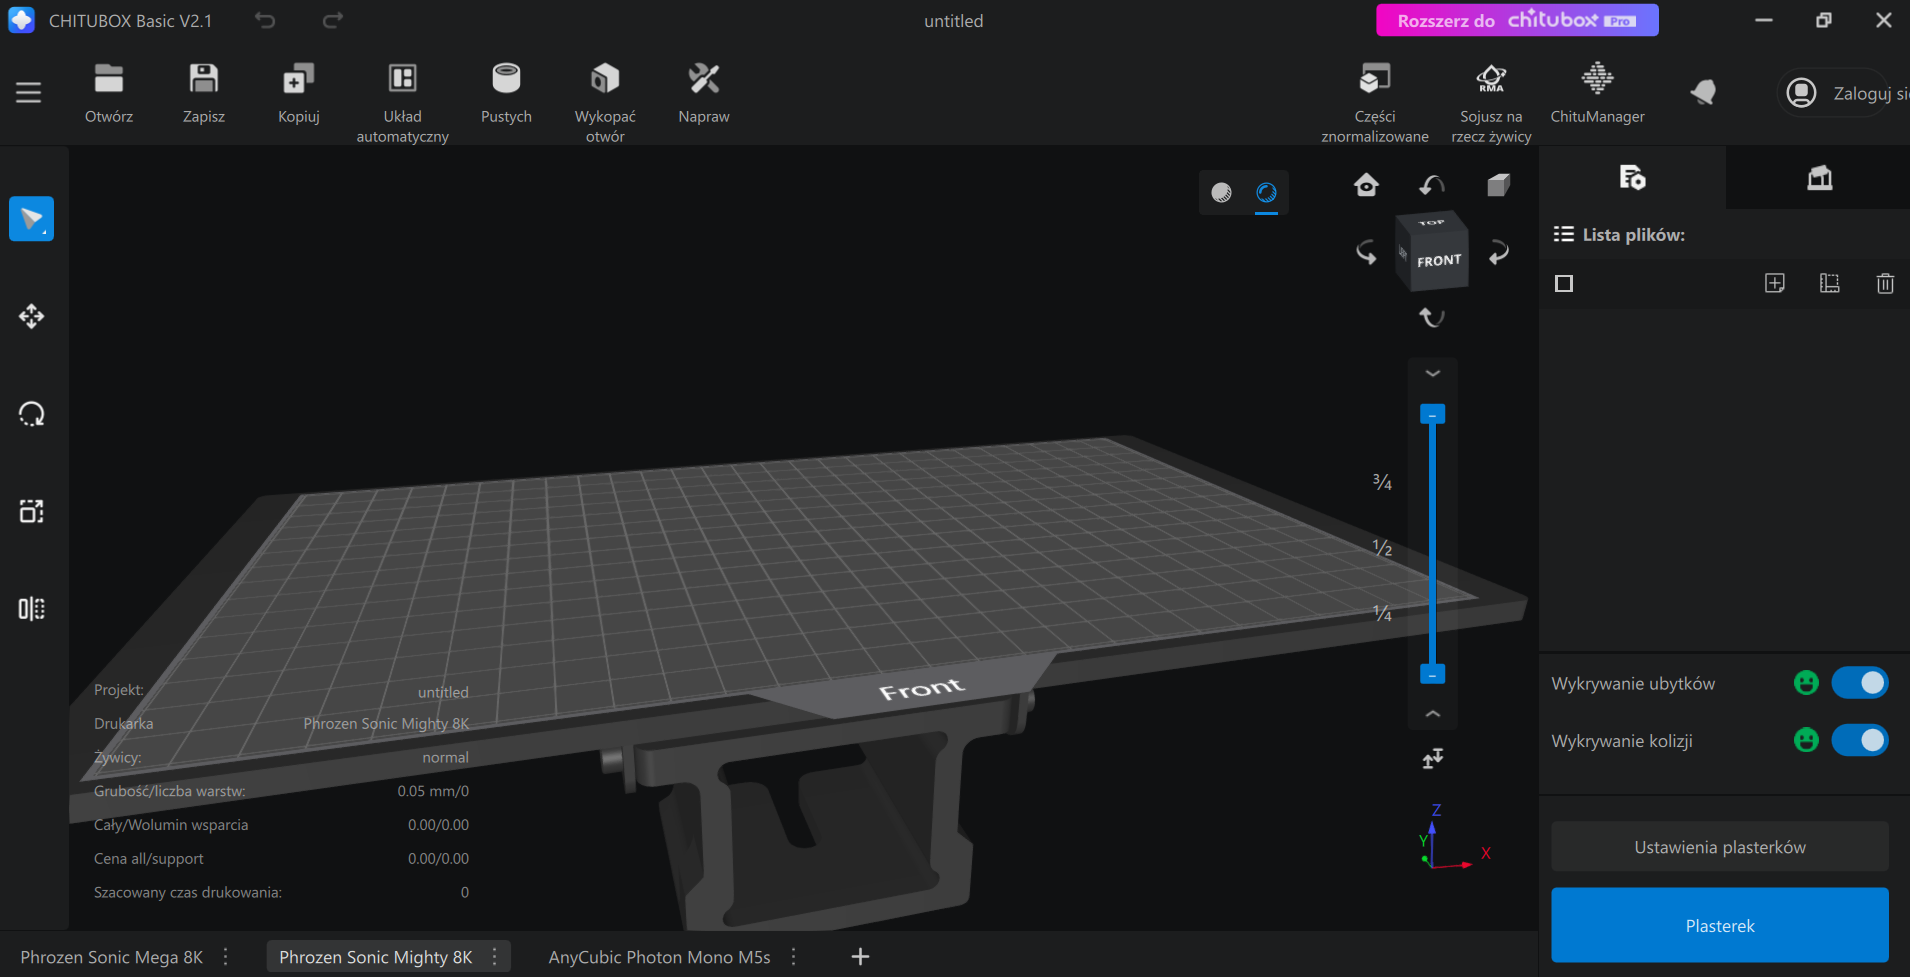This screenshot has height=977, width=1910.
Task: Click the layout icon in the file list
Action: point(1829,284)
